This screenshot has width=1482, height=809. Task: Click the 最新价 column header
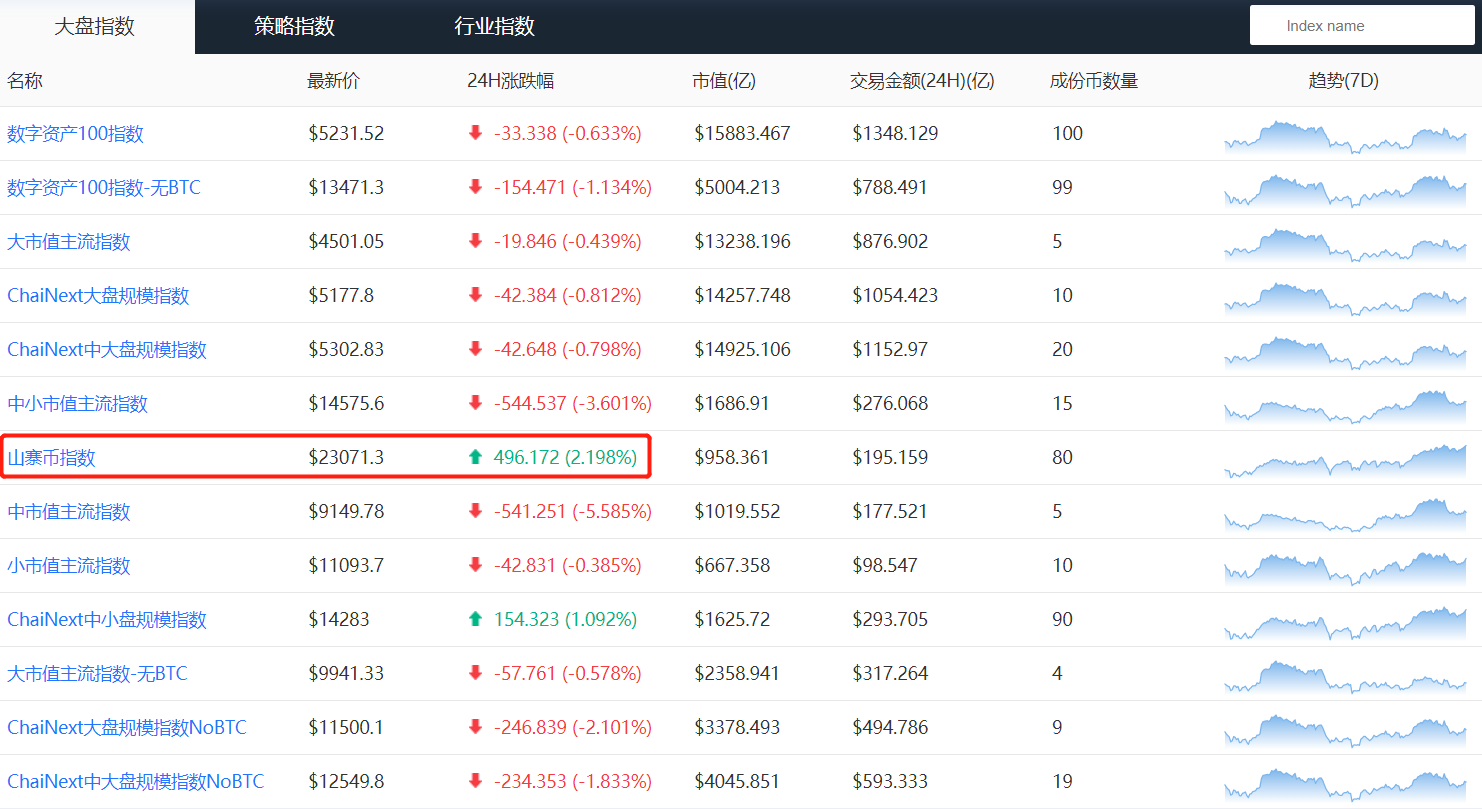[333, 81]
